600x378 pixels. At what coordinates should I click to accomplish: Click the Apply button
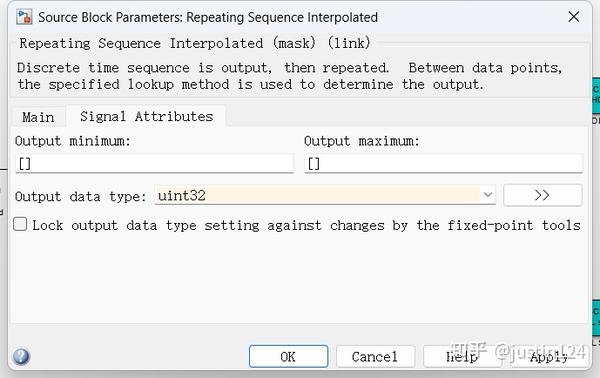[x=549, y=357]
